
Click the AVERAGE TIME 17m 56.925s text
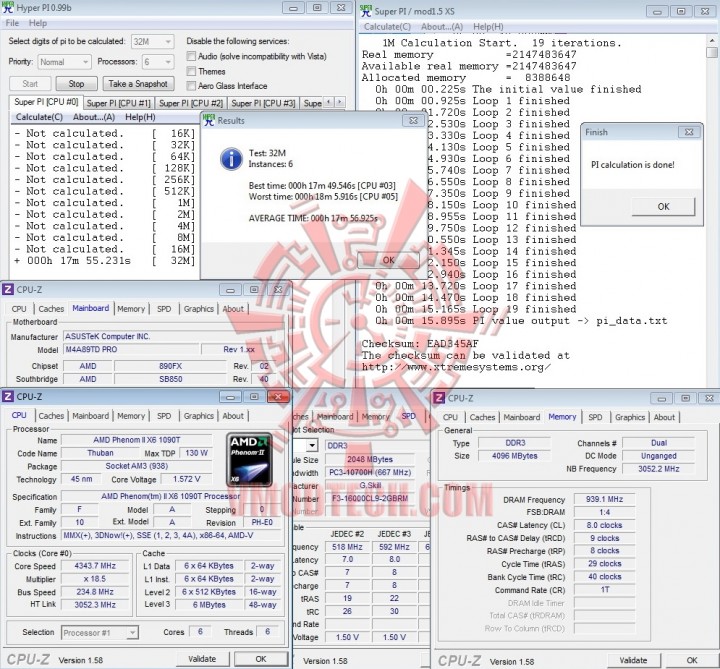(313, 218)
